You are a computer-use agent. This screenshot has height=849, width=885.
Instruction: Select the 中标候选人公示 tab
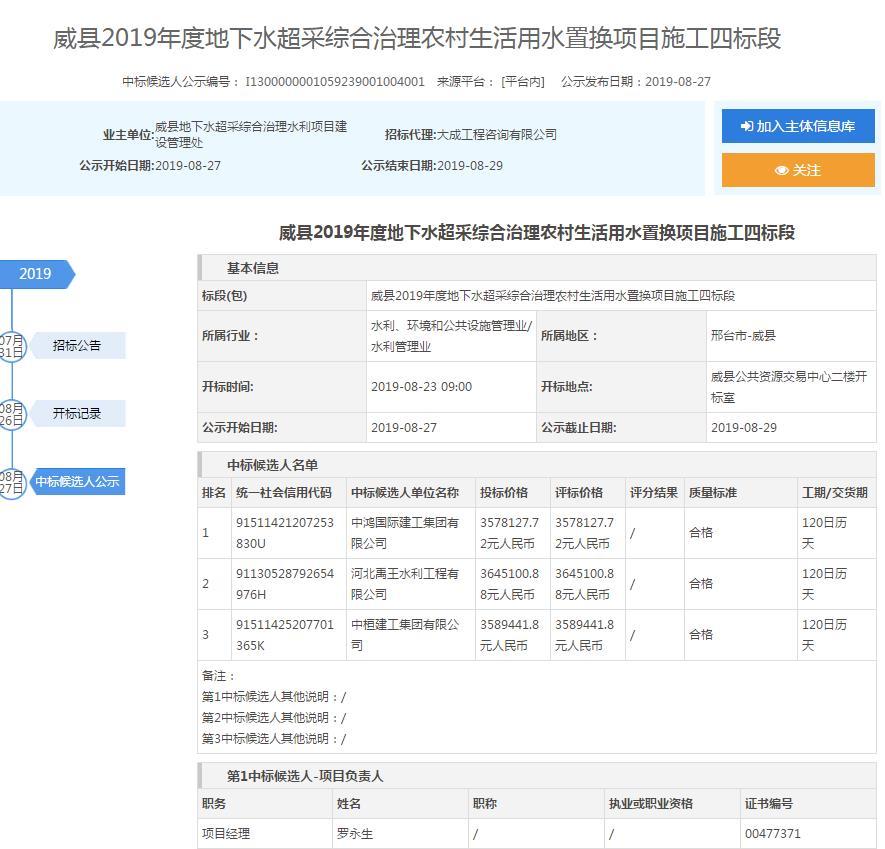pos(77,482)
